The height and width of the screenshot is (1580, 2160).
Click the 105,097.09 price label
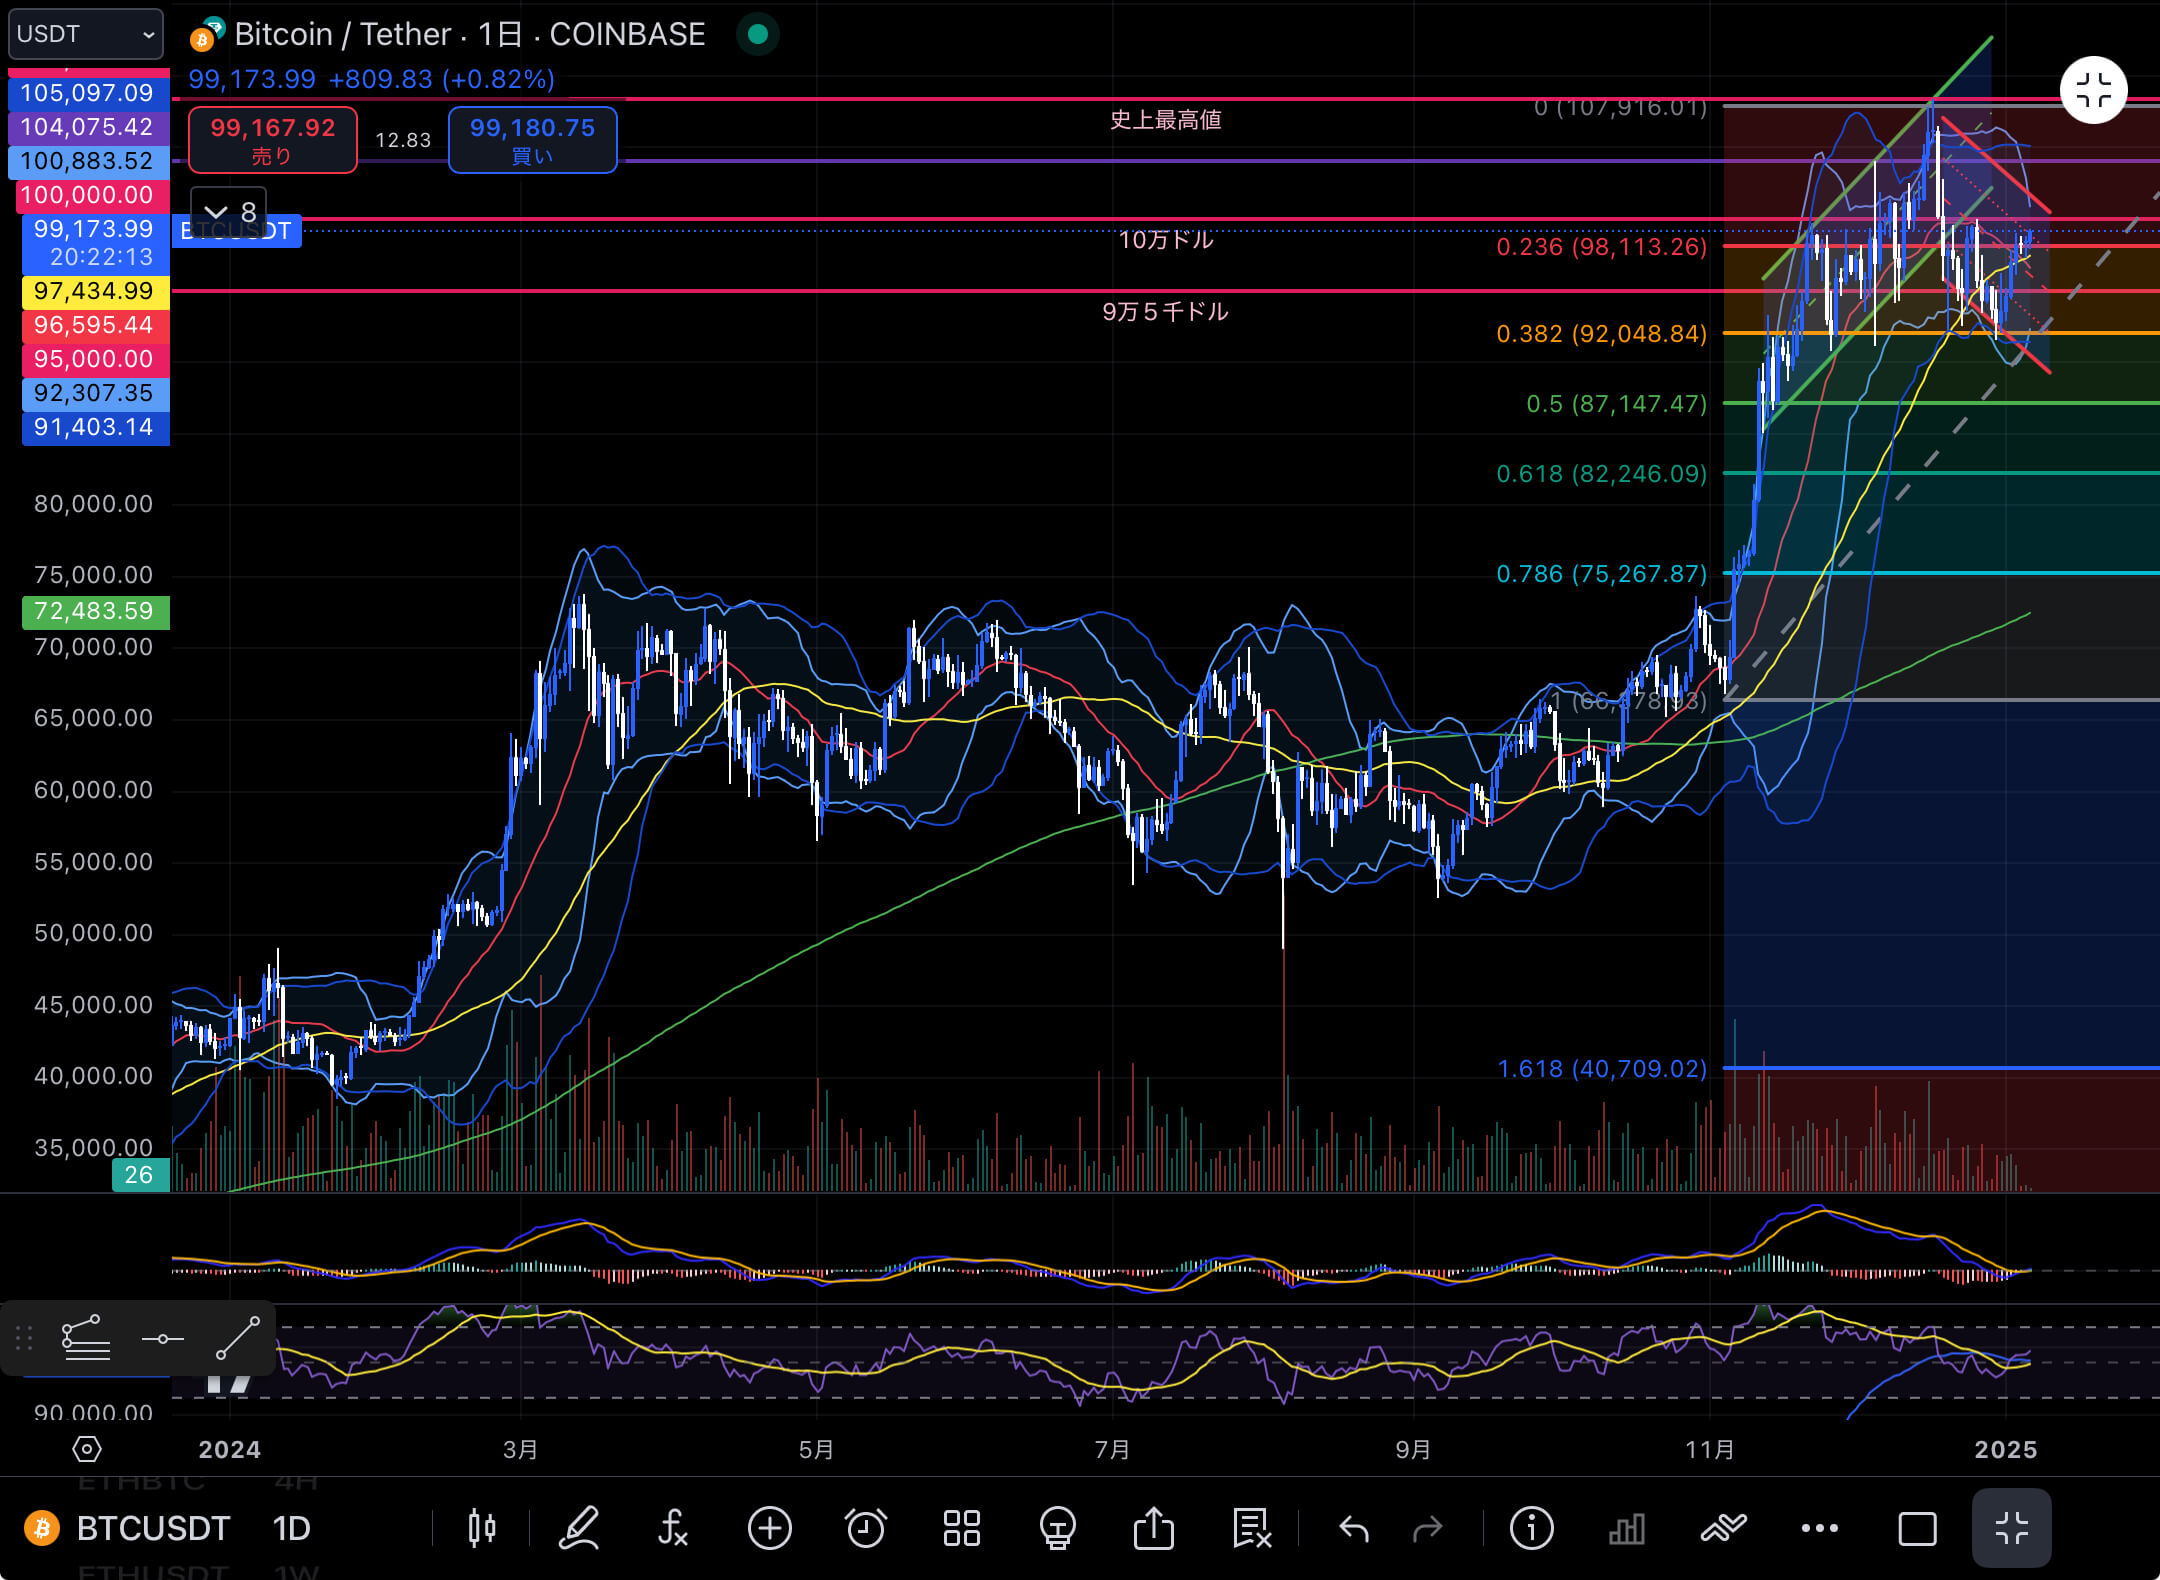click(88, 93)
